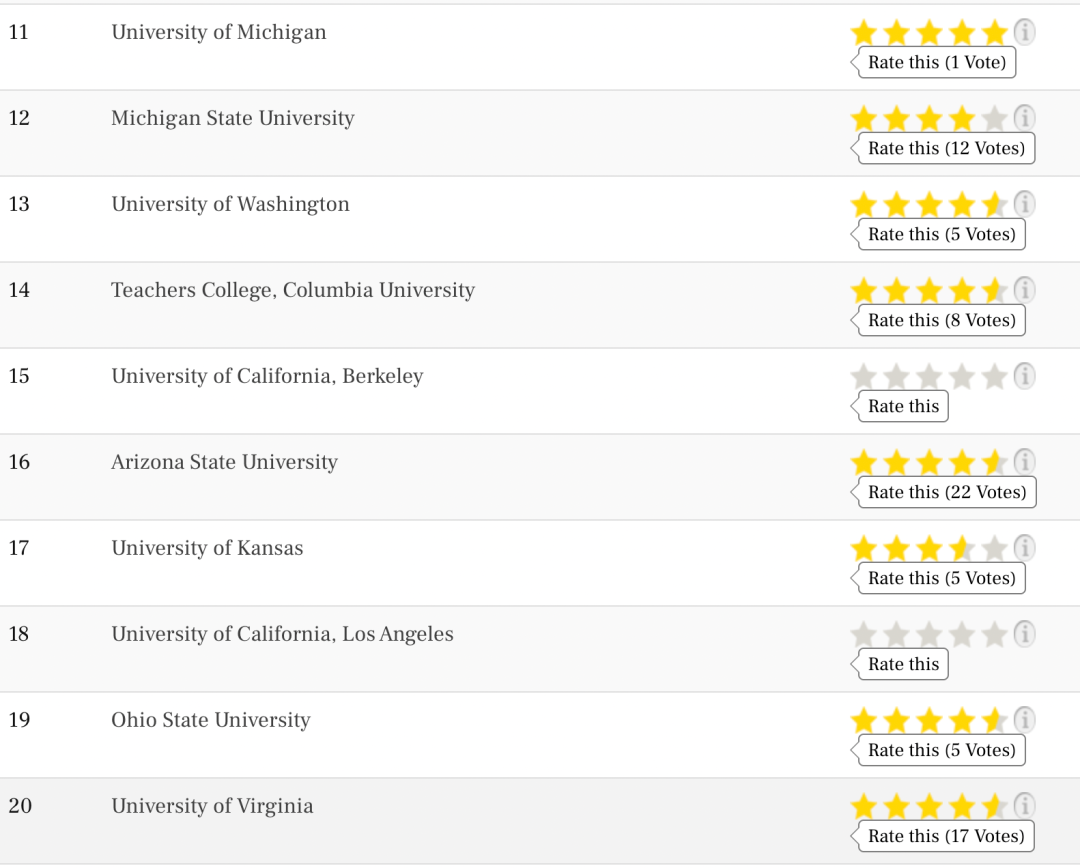
Task: Open info icon beside Michigan State University rating
Action: (x=1024, y=118)
